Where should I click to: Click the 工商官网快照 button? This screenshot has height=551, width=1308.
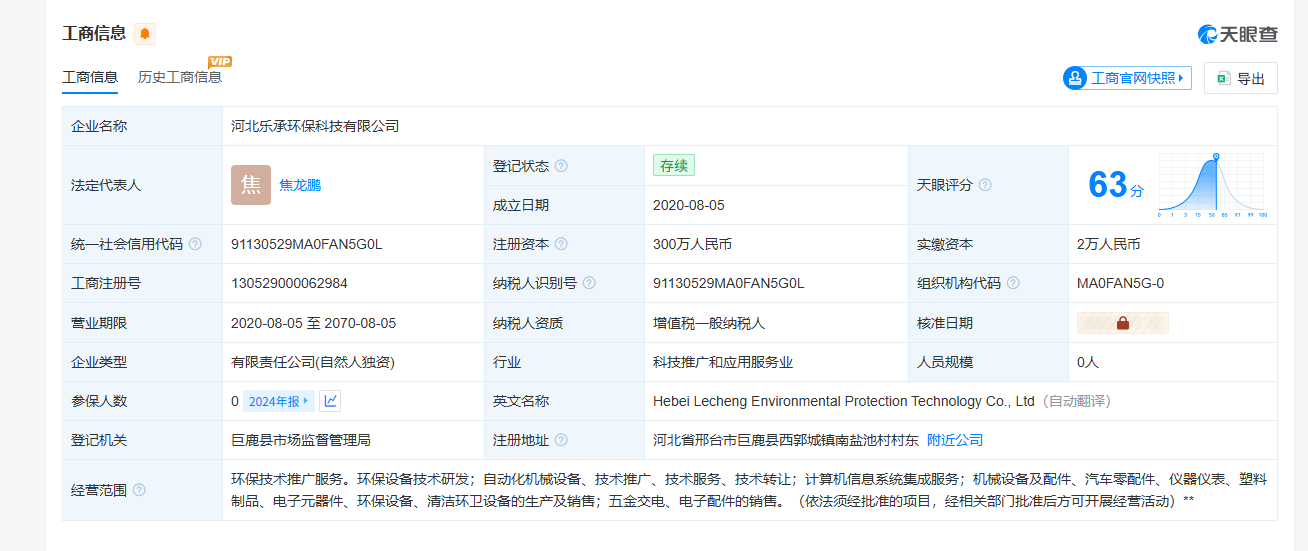tap(1127, 78)
